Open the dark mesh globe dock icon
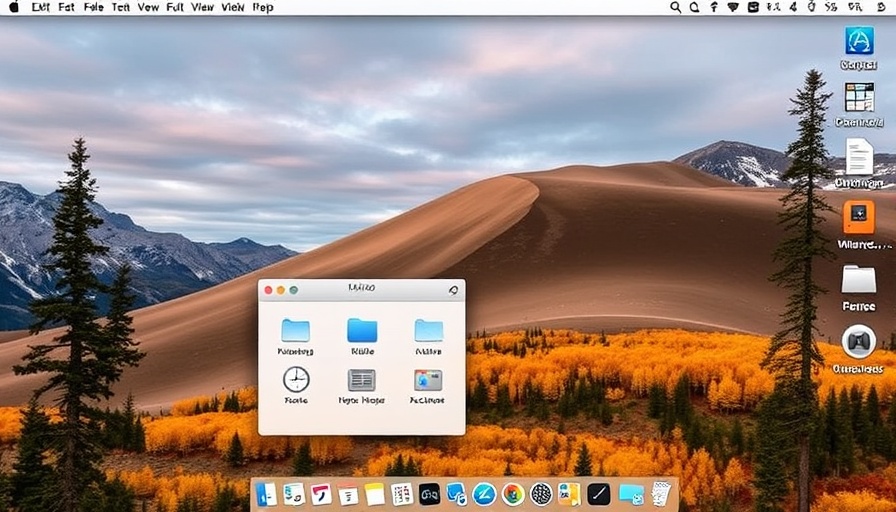This screenshot has height=512, width=896. [x=541, y=494]
